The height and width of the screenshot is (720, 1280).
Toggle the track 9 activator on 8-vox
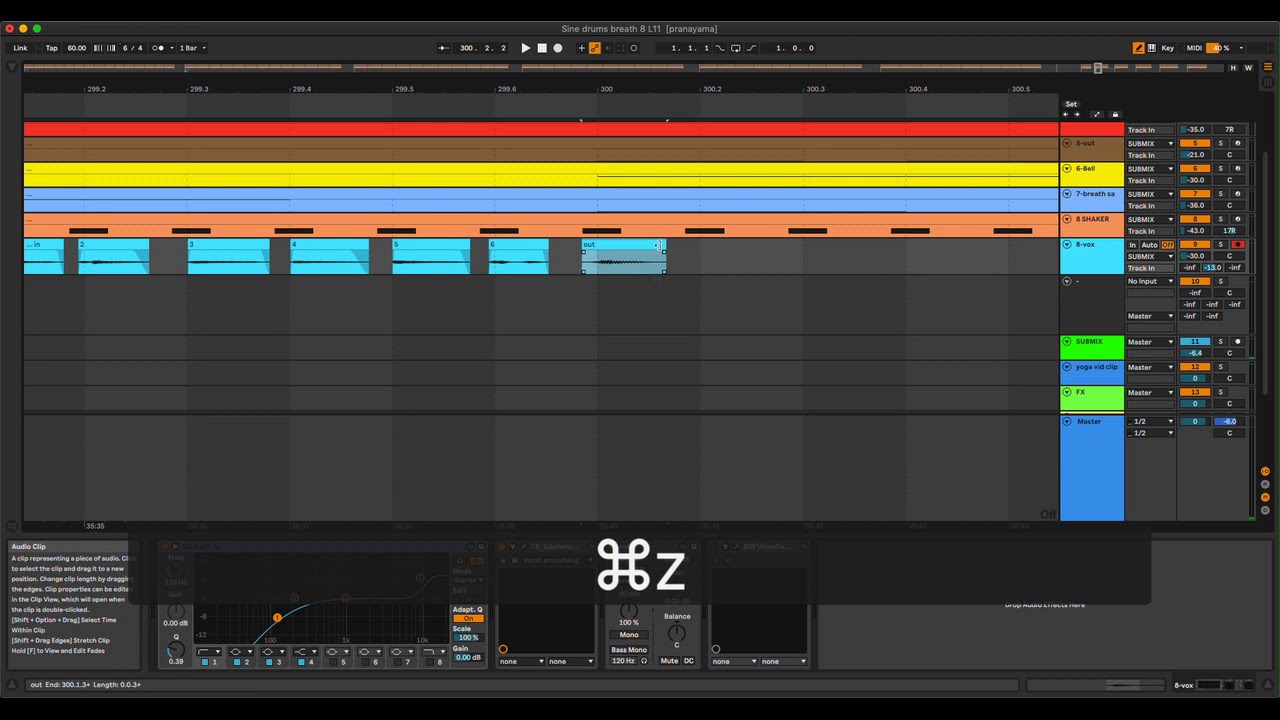click(1194, 244)
